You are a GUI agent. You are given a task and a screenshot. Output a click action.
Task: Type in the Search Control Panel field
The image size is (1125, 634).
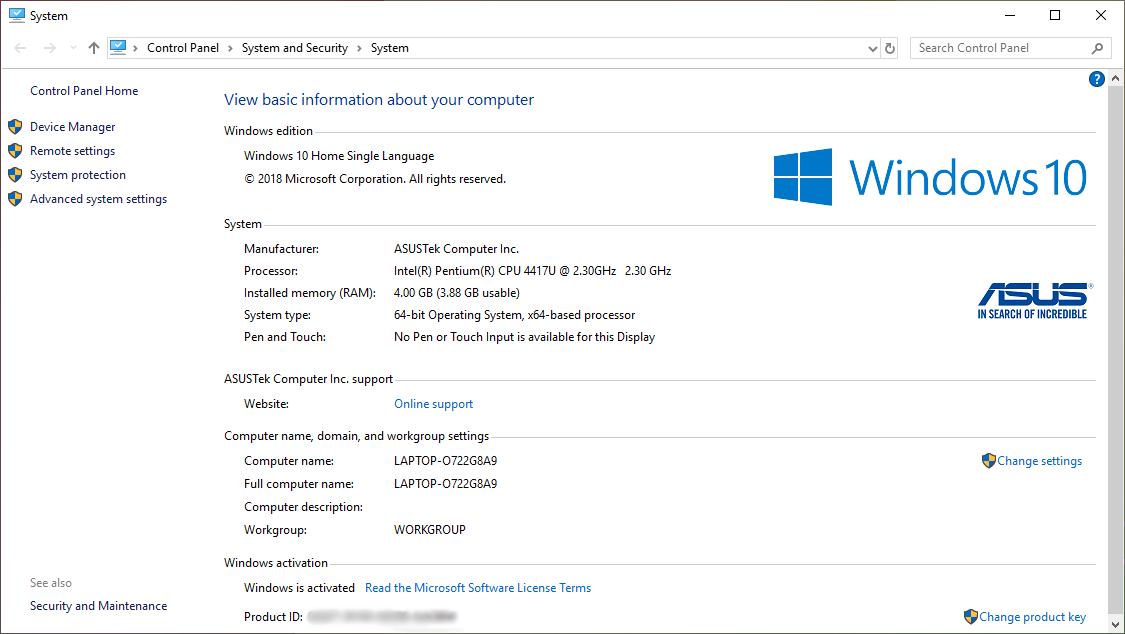pos(1000,48)
